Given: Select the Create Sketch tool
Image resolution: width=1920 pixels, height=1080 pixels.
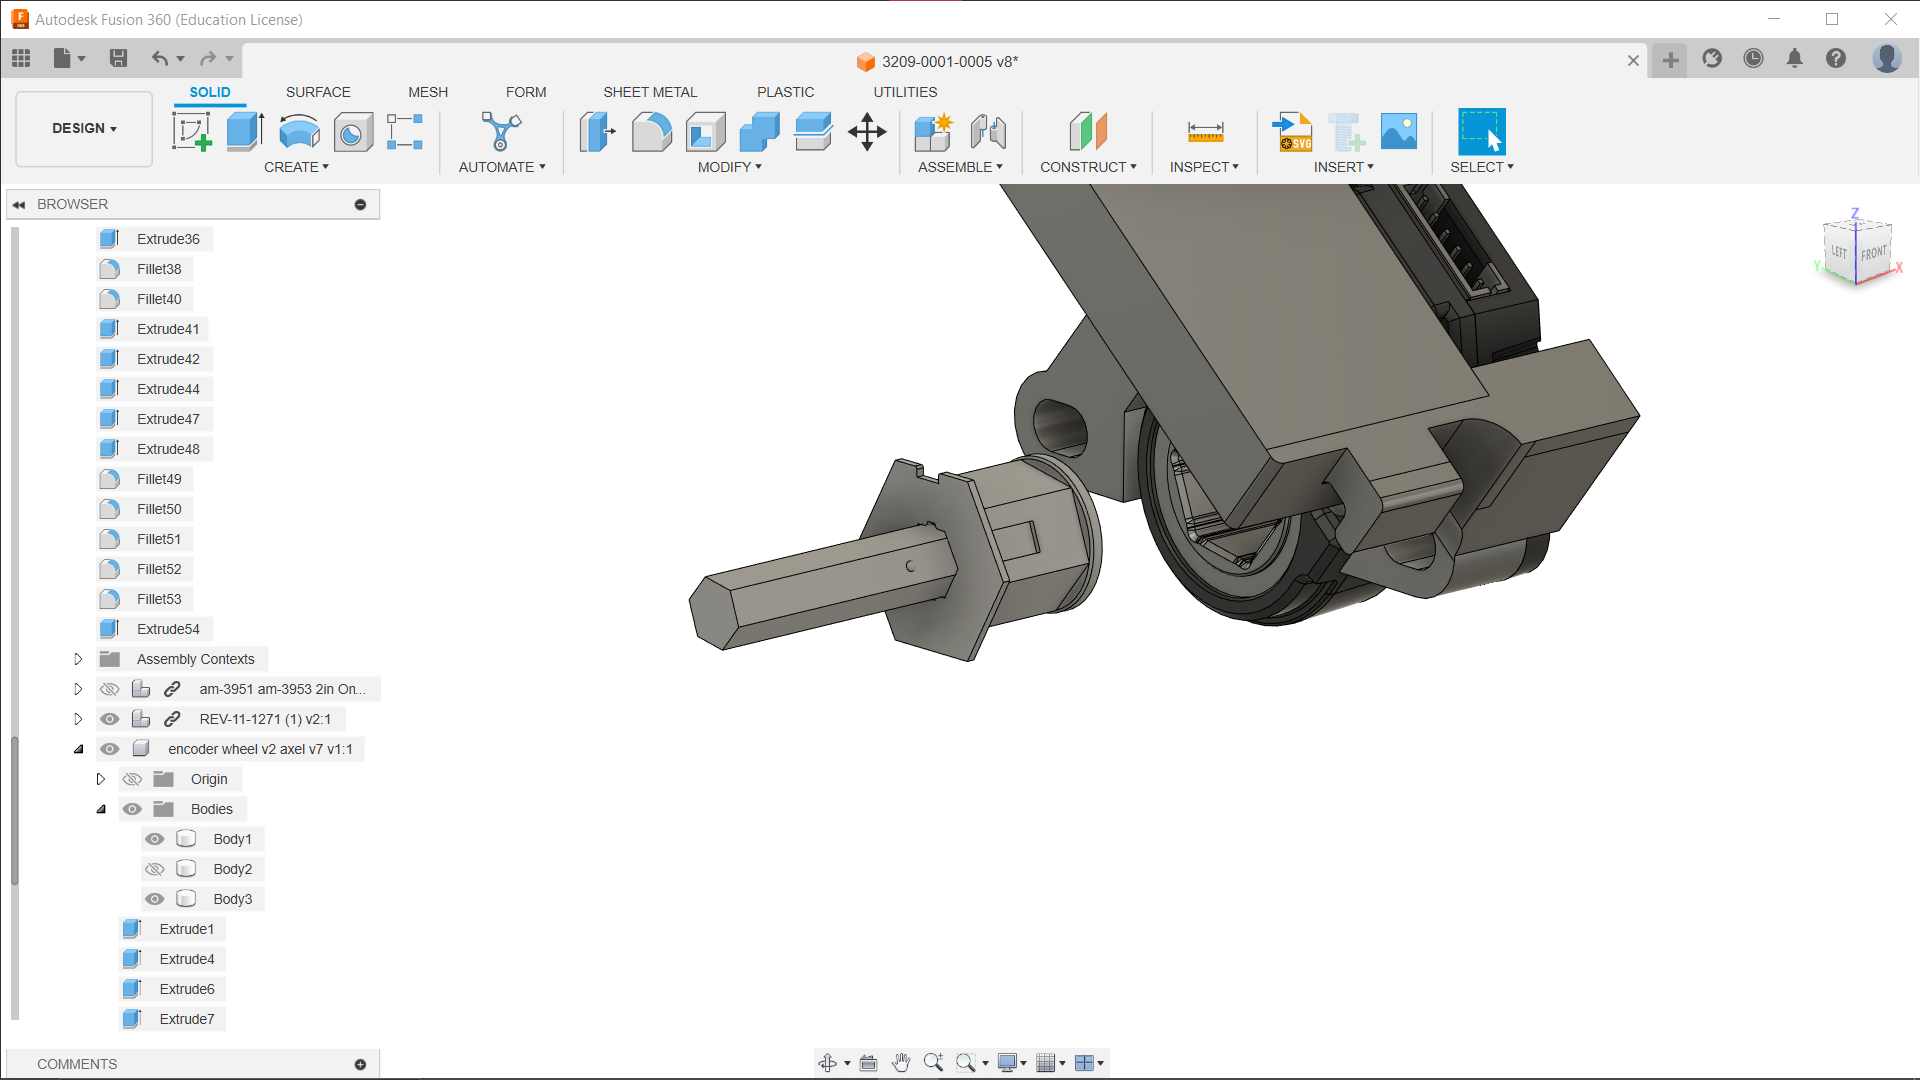Looking at the screenshot, I should 191,131.
